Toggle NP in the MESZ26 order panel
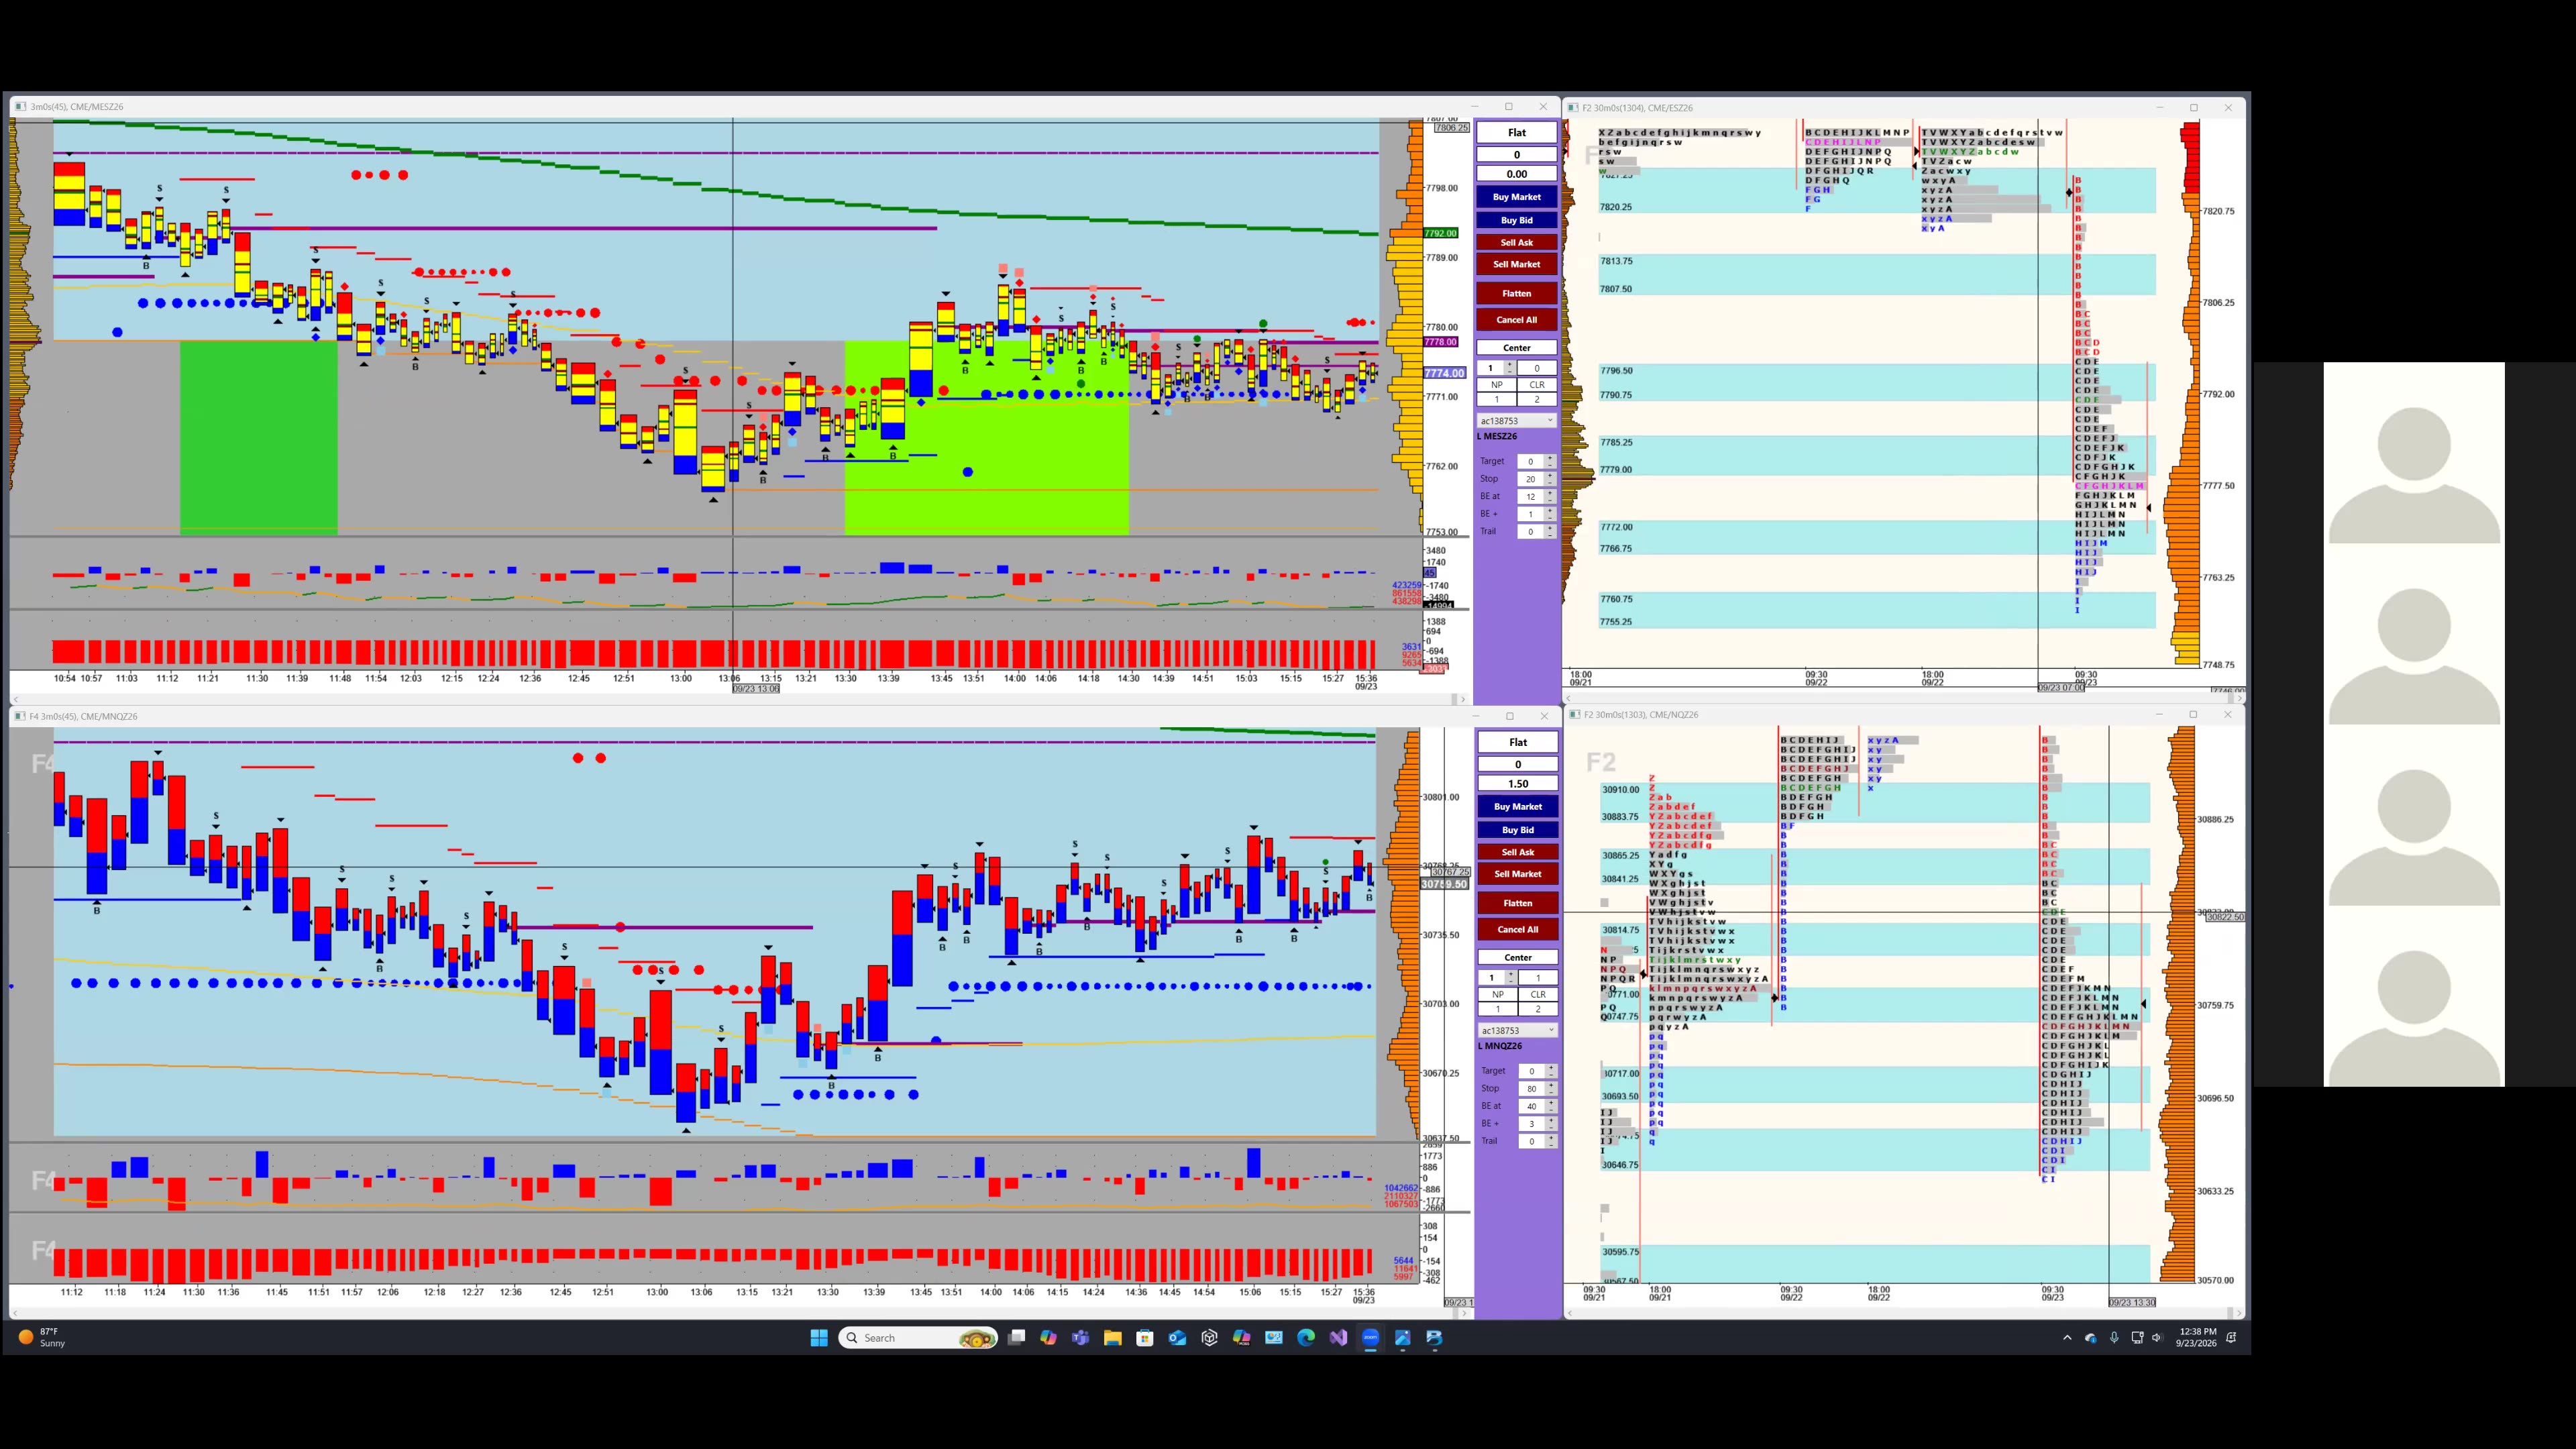 tap(1497, 385)
